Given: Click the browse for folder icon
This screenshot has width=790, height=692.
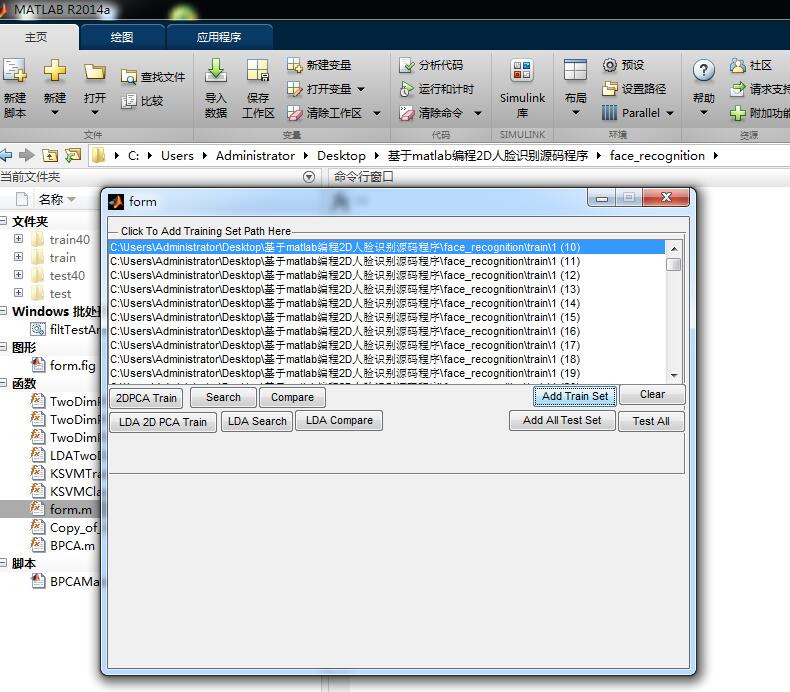Looking at the screenshot, I should point(73,155).
